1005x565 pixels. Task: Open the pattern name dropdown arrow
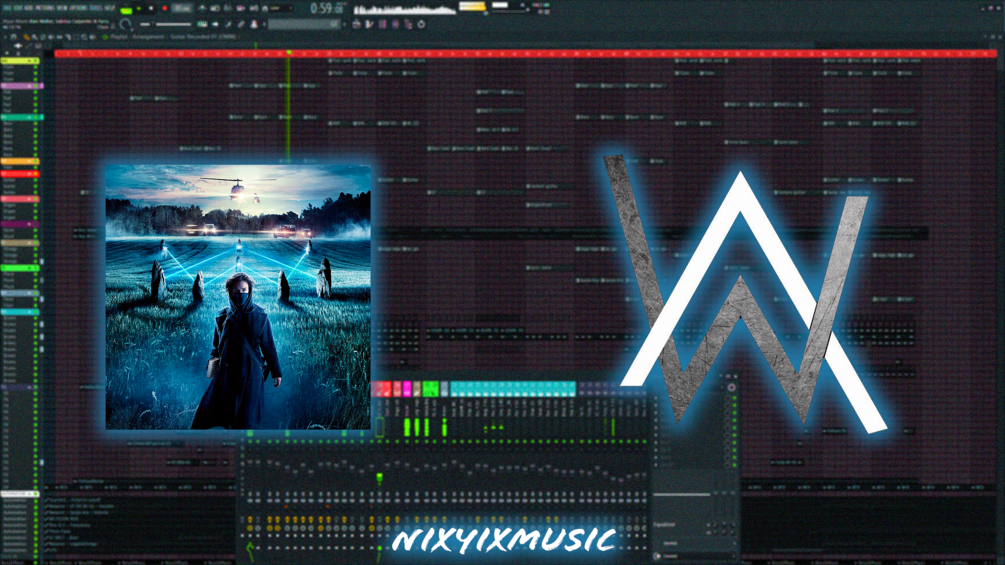(345, 24)
